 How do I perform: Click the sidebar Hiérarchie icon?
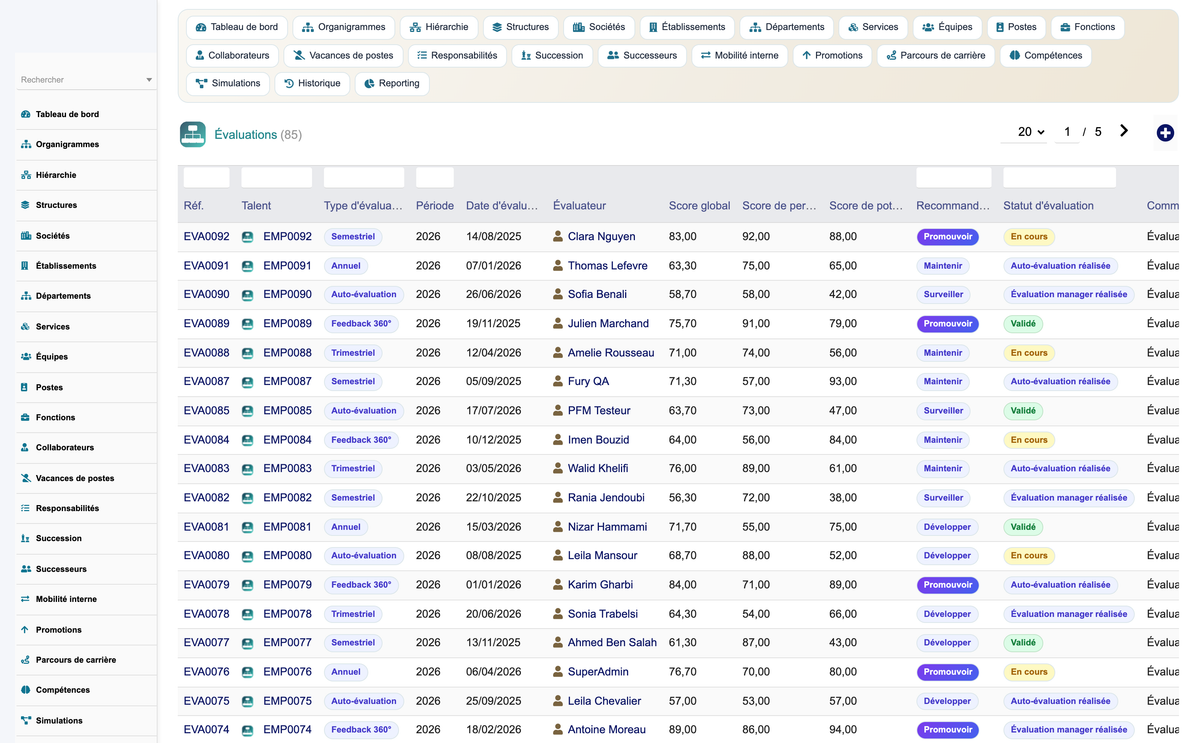point(25,175)
